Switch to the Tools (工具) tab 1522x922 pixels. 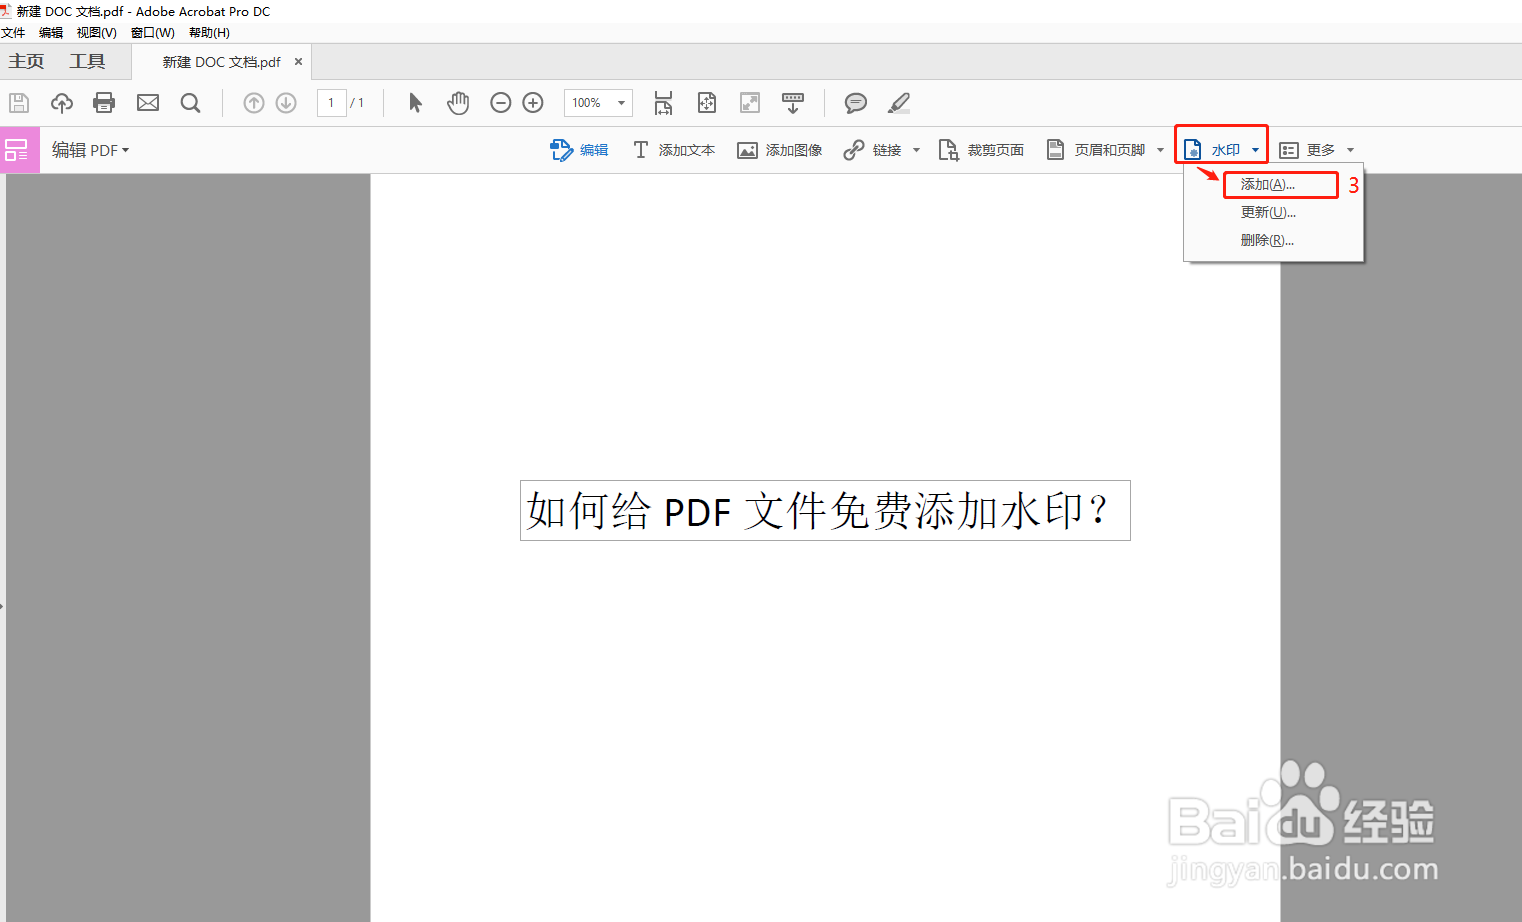[87, 62]
